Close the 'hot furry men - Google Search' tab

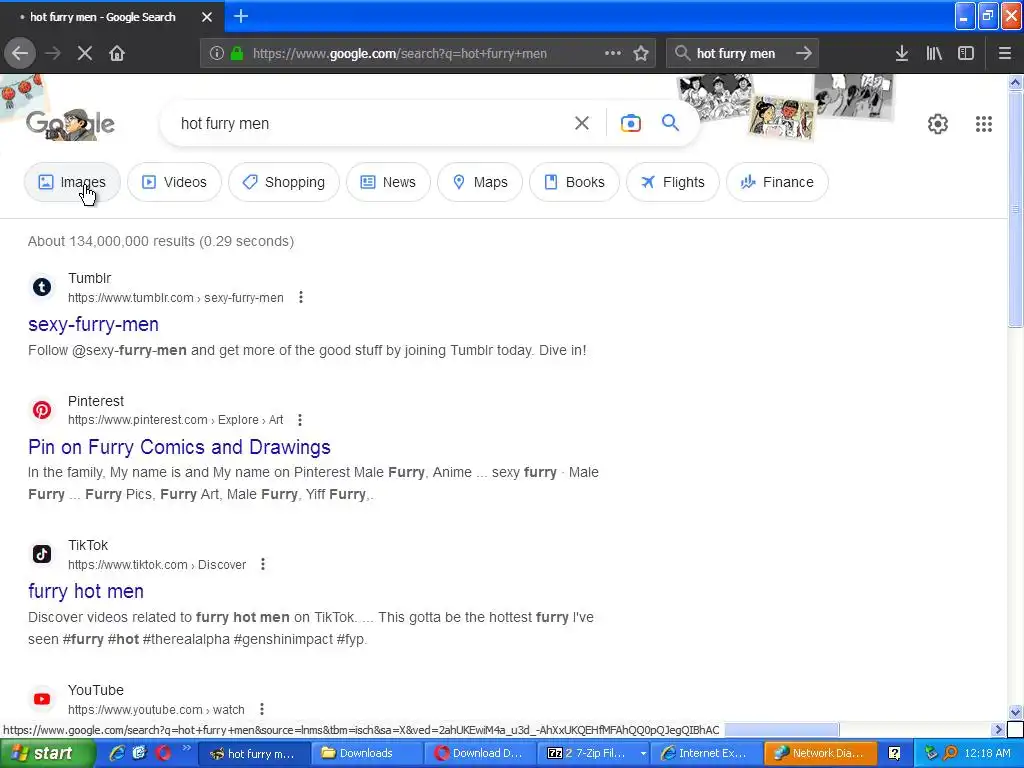(206, 17)
